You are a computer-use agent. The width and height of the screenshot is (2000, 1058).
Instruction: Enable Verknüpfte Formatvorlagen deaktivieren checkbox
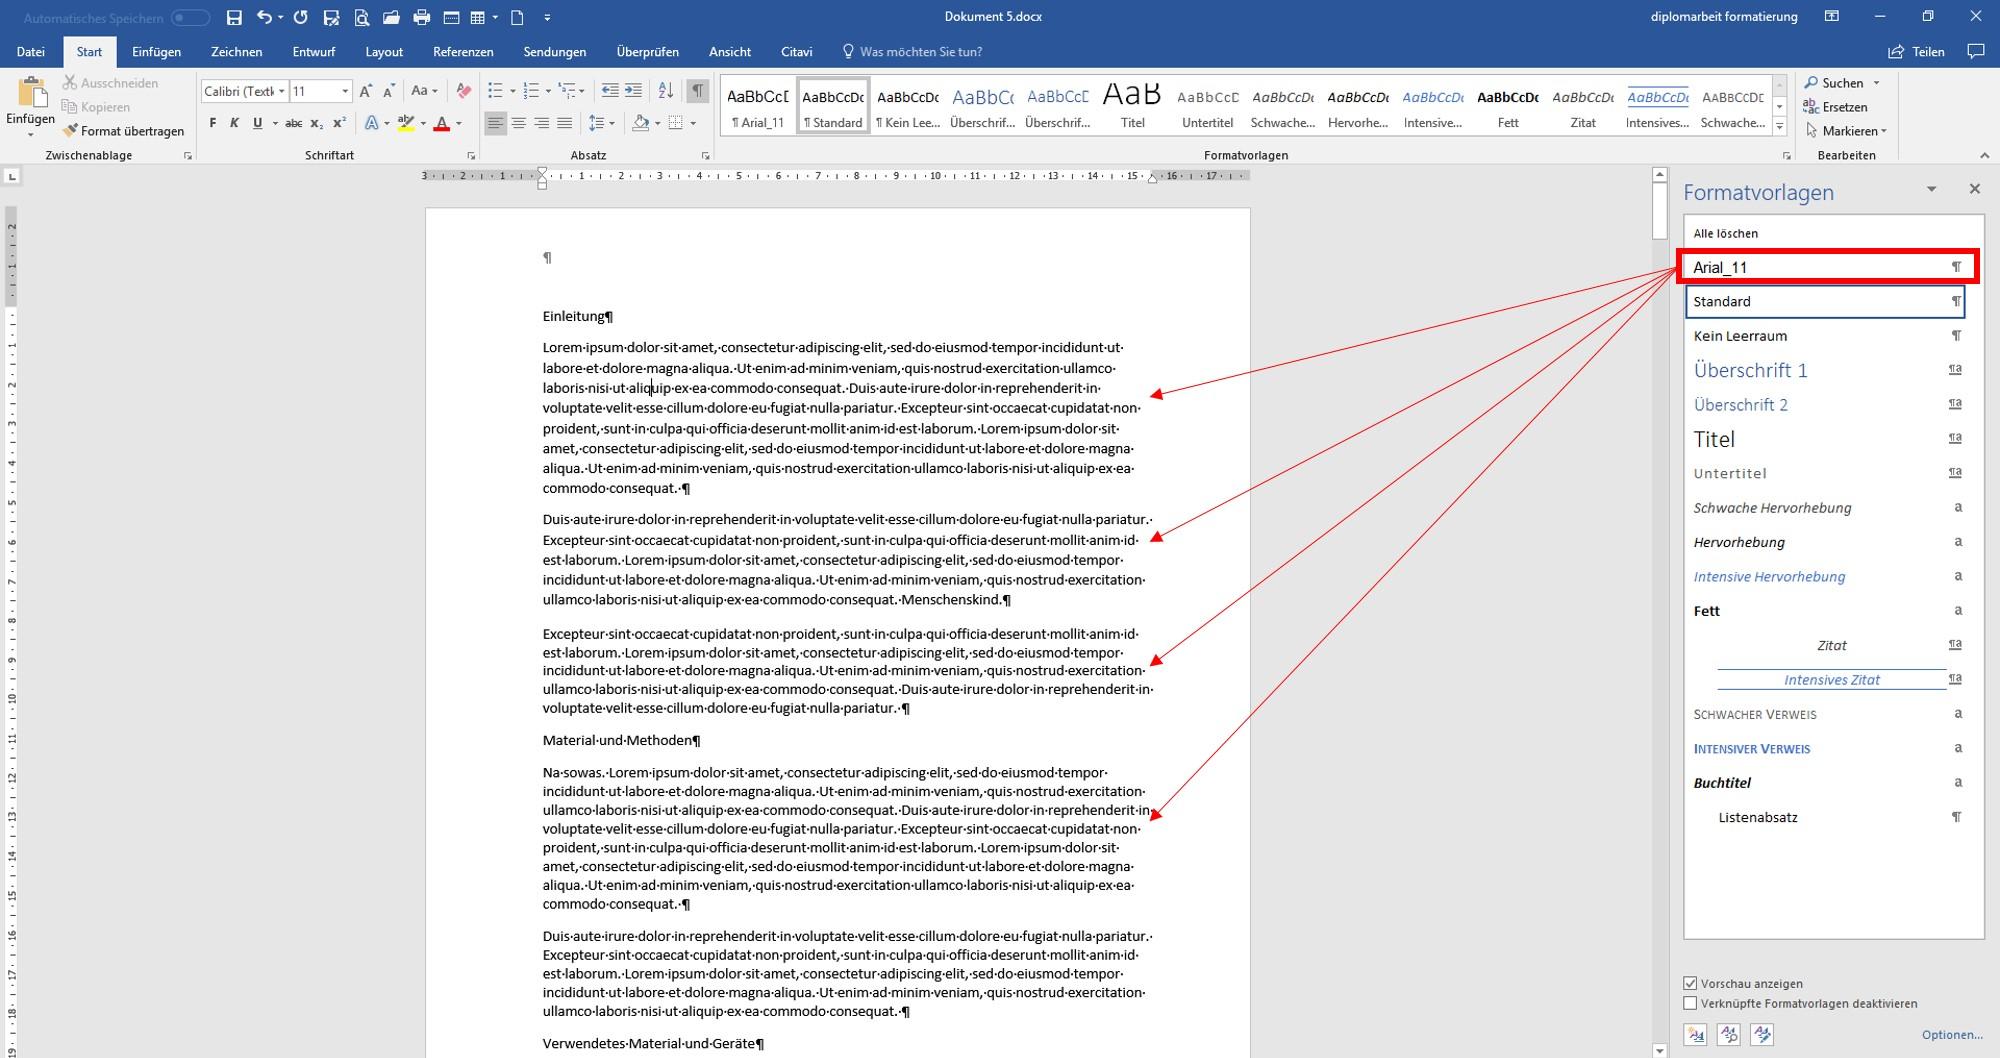pos(1690,1003)
